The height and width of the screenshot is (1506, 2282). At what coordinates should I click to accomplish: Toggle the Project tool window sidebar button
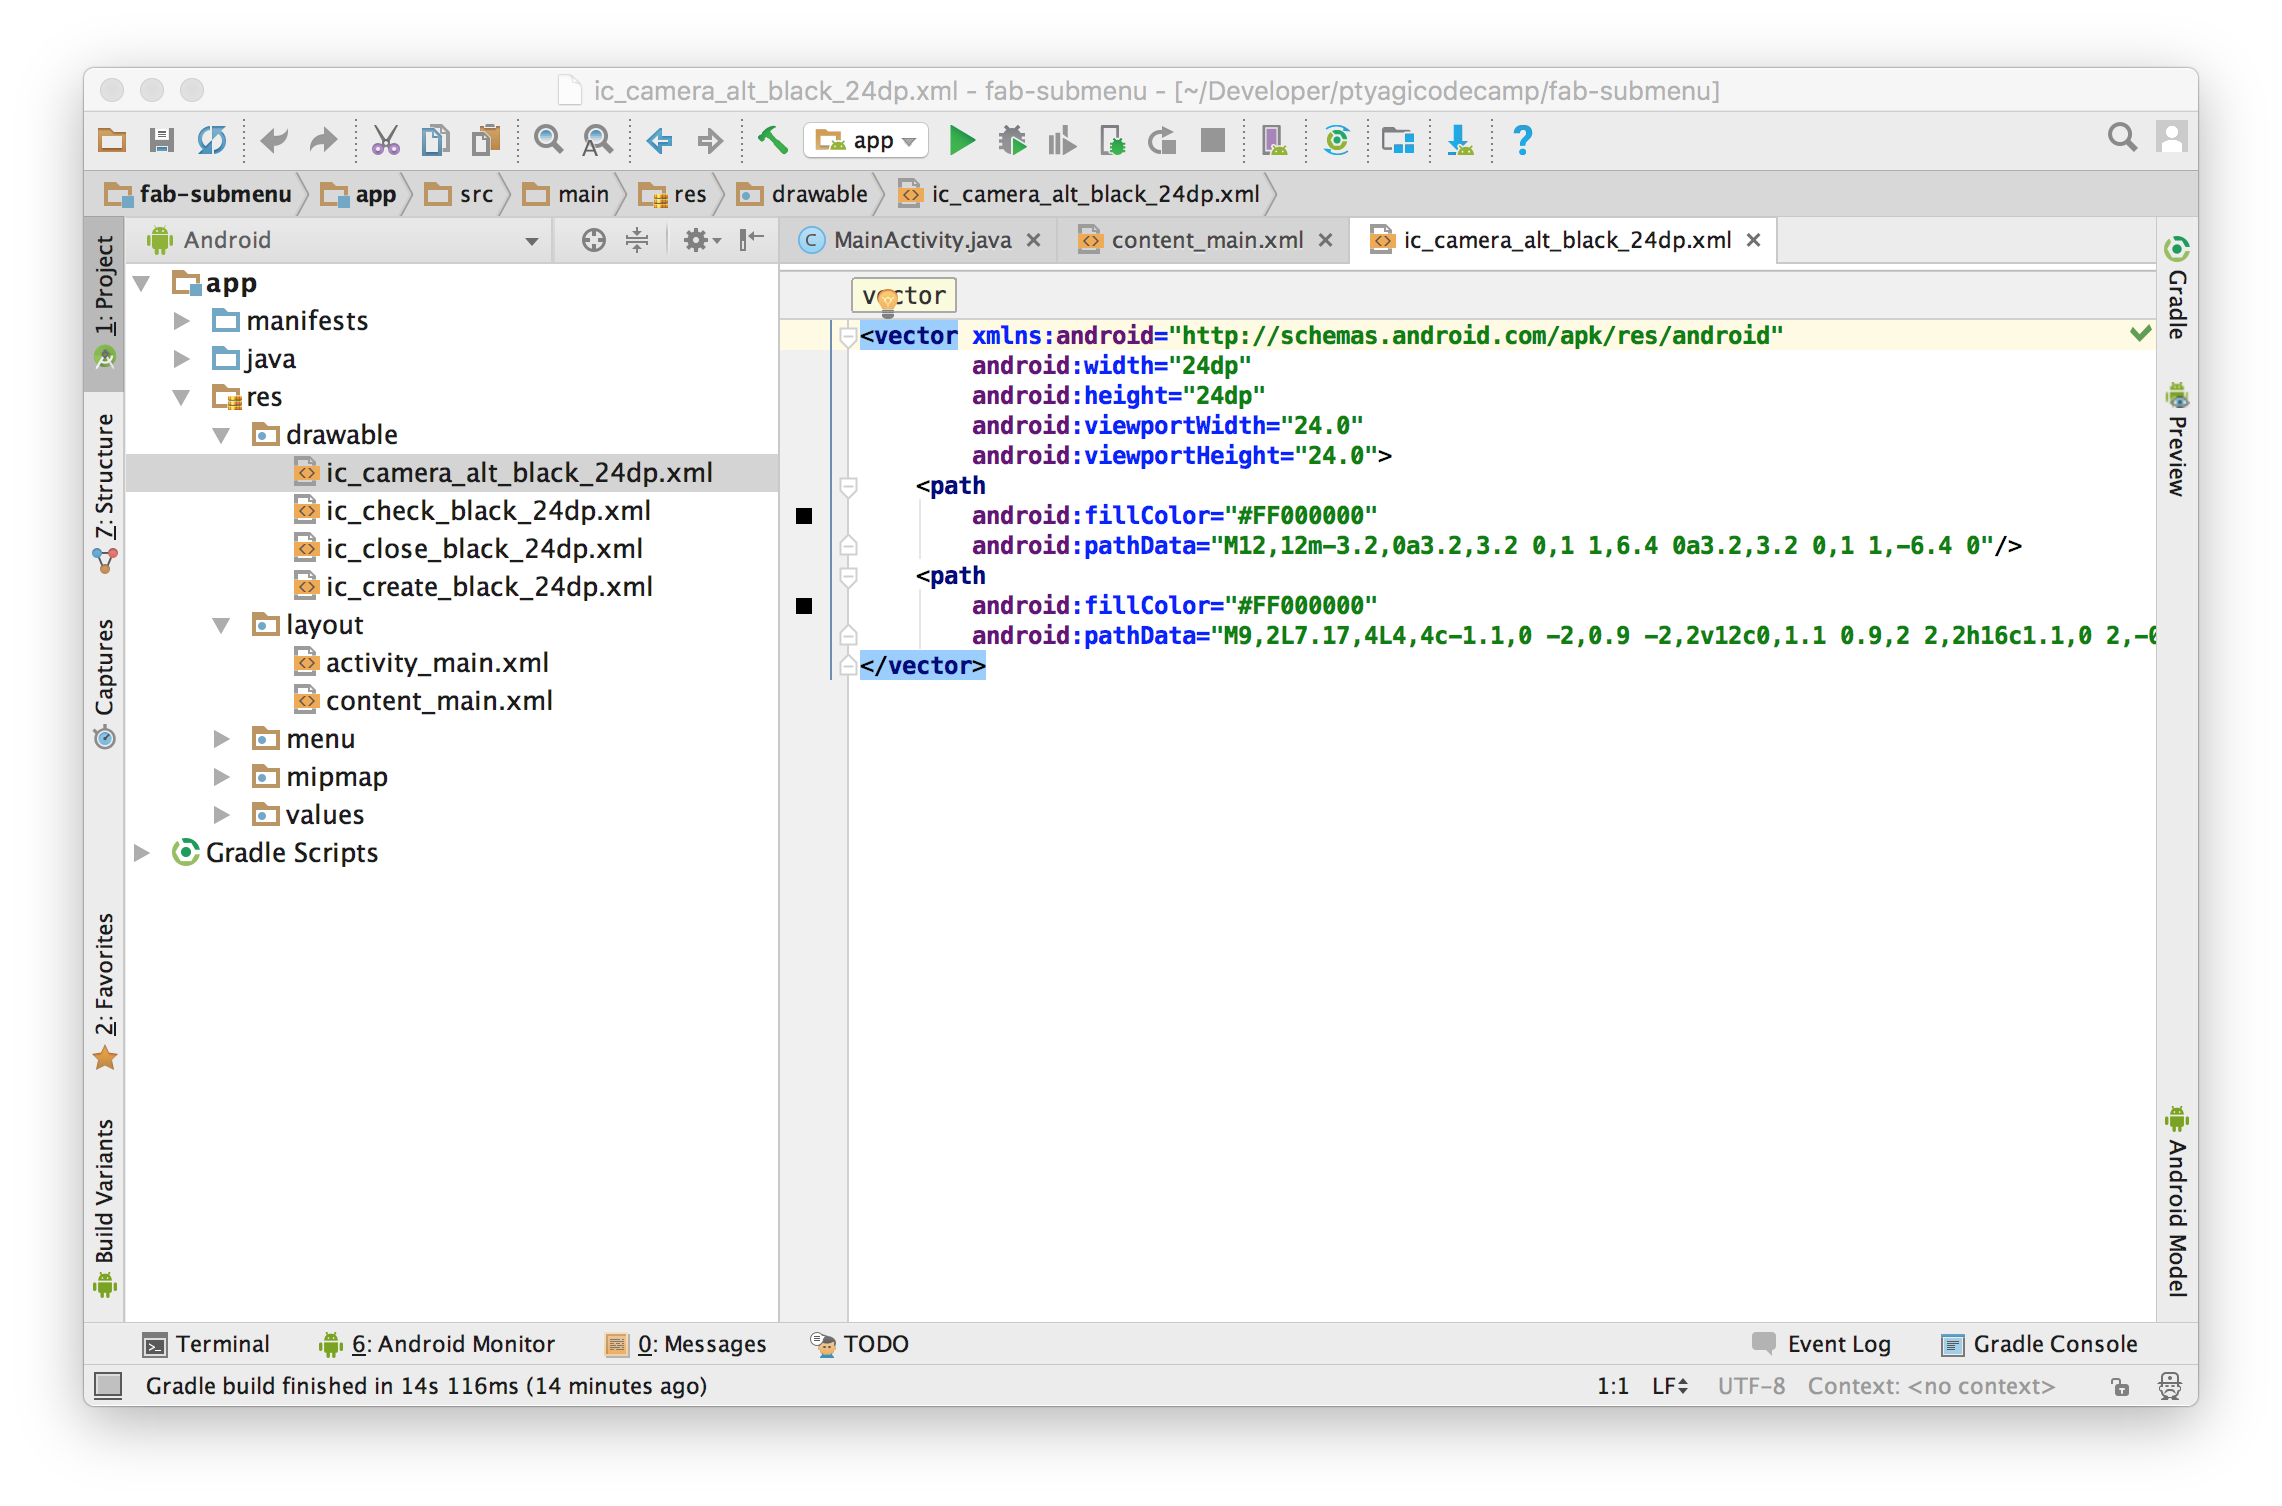pyautogui.click(x=104, y=300)
